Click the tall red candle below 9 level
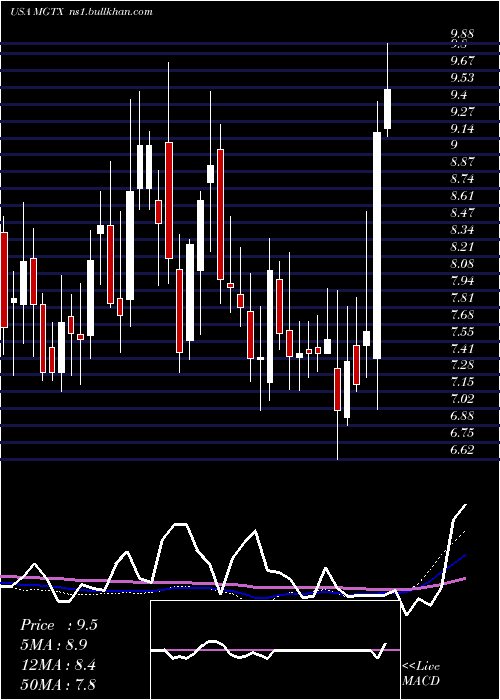 [x=169, y=200]
